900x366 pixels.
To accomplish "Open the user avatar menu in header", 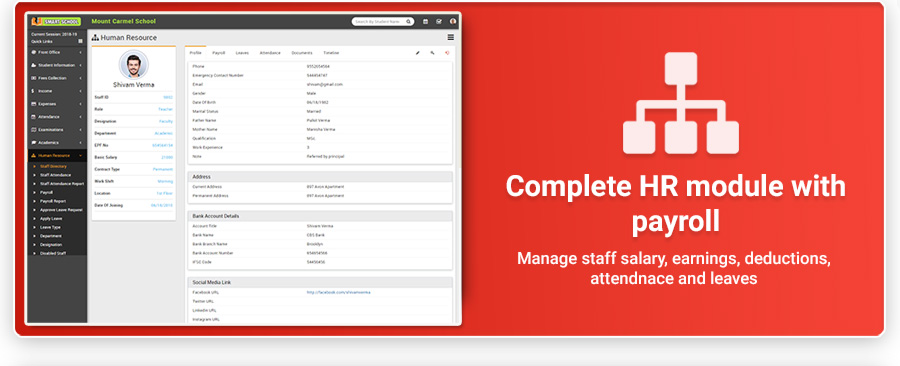I will [x=453, y=21].
